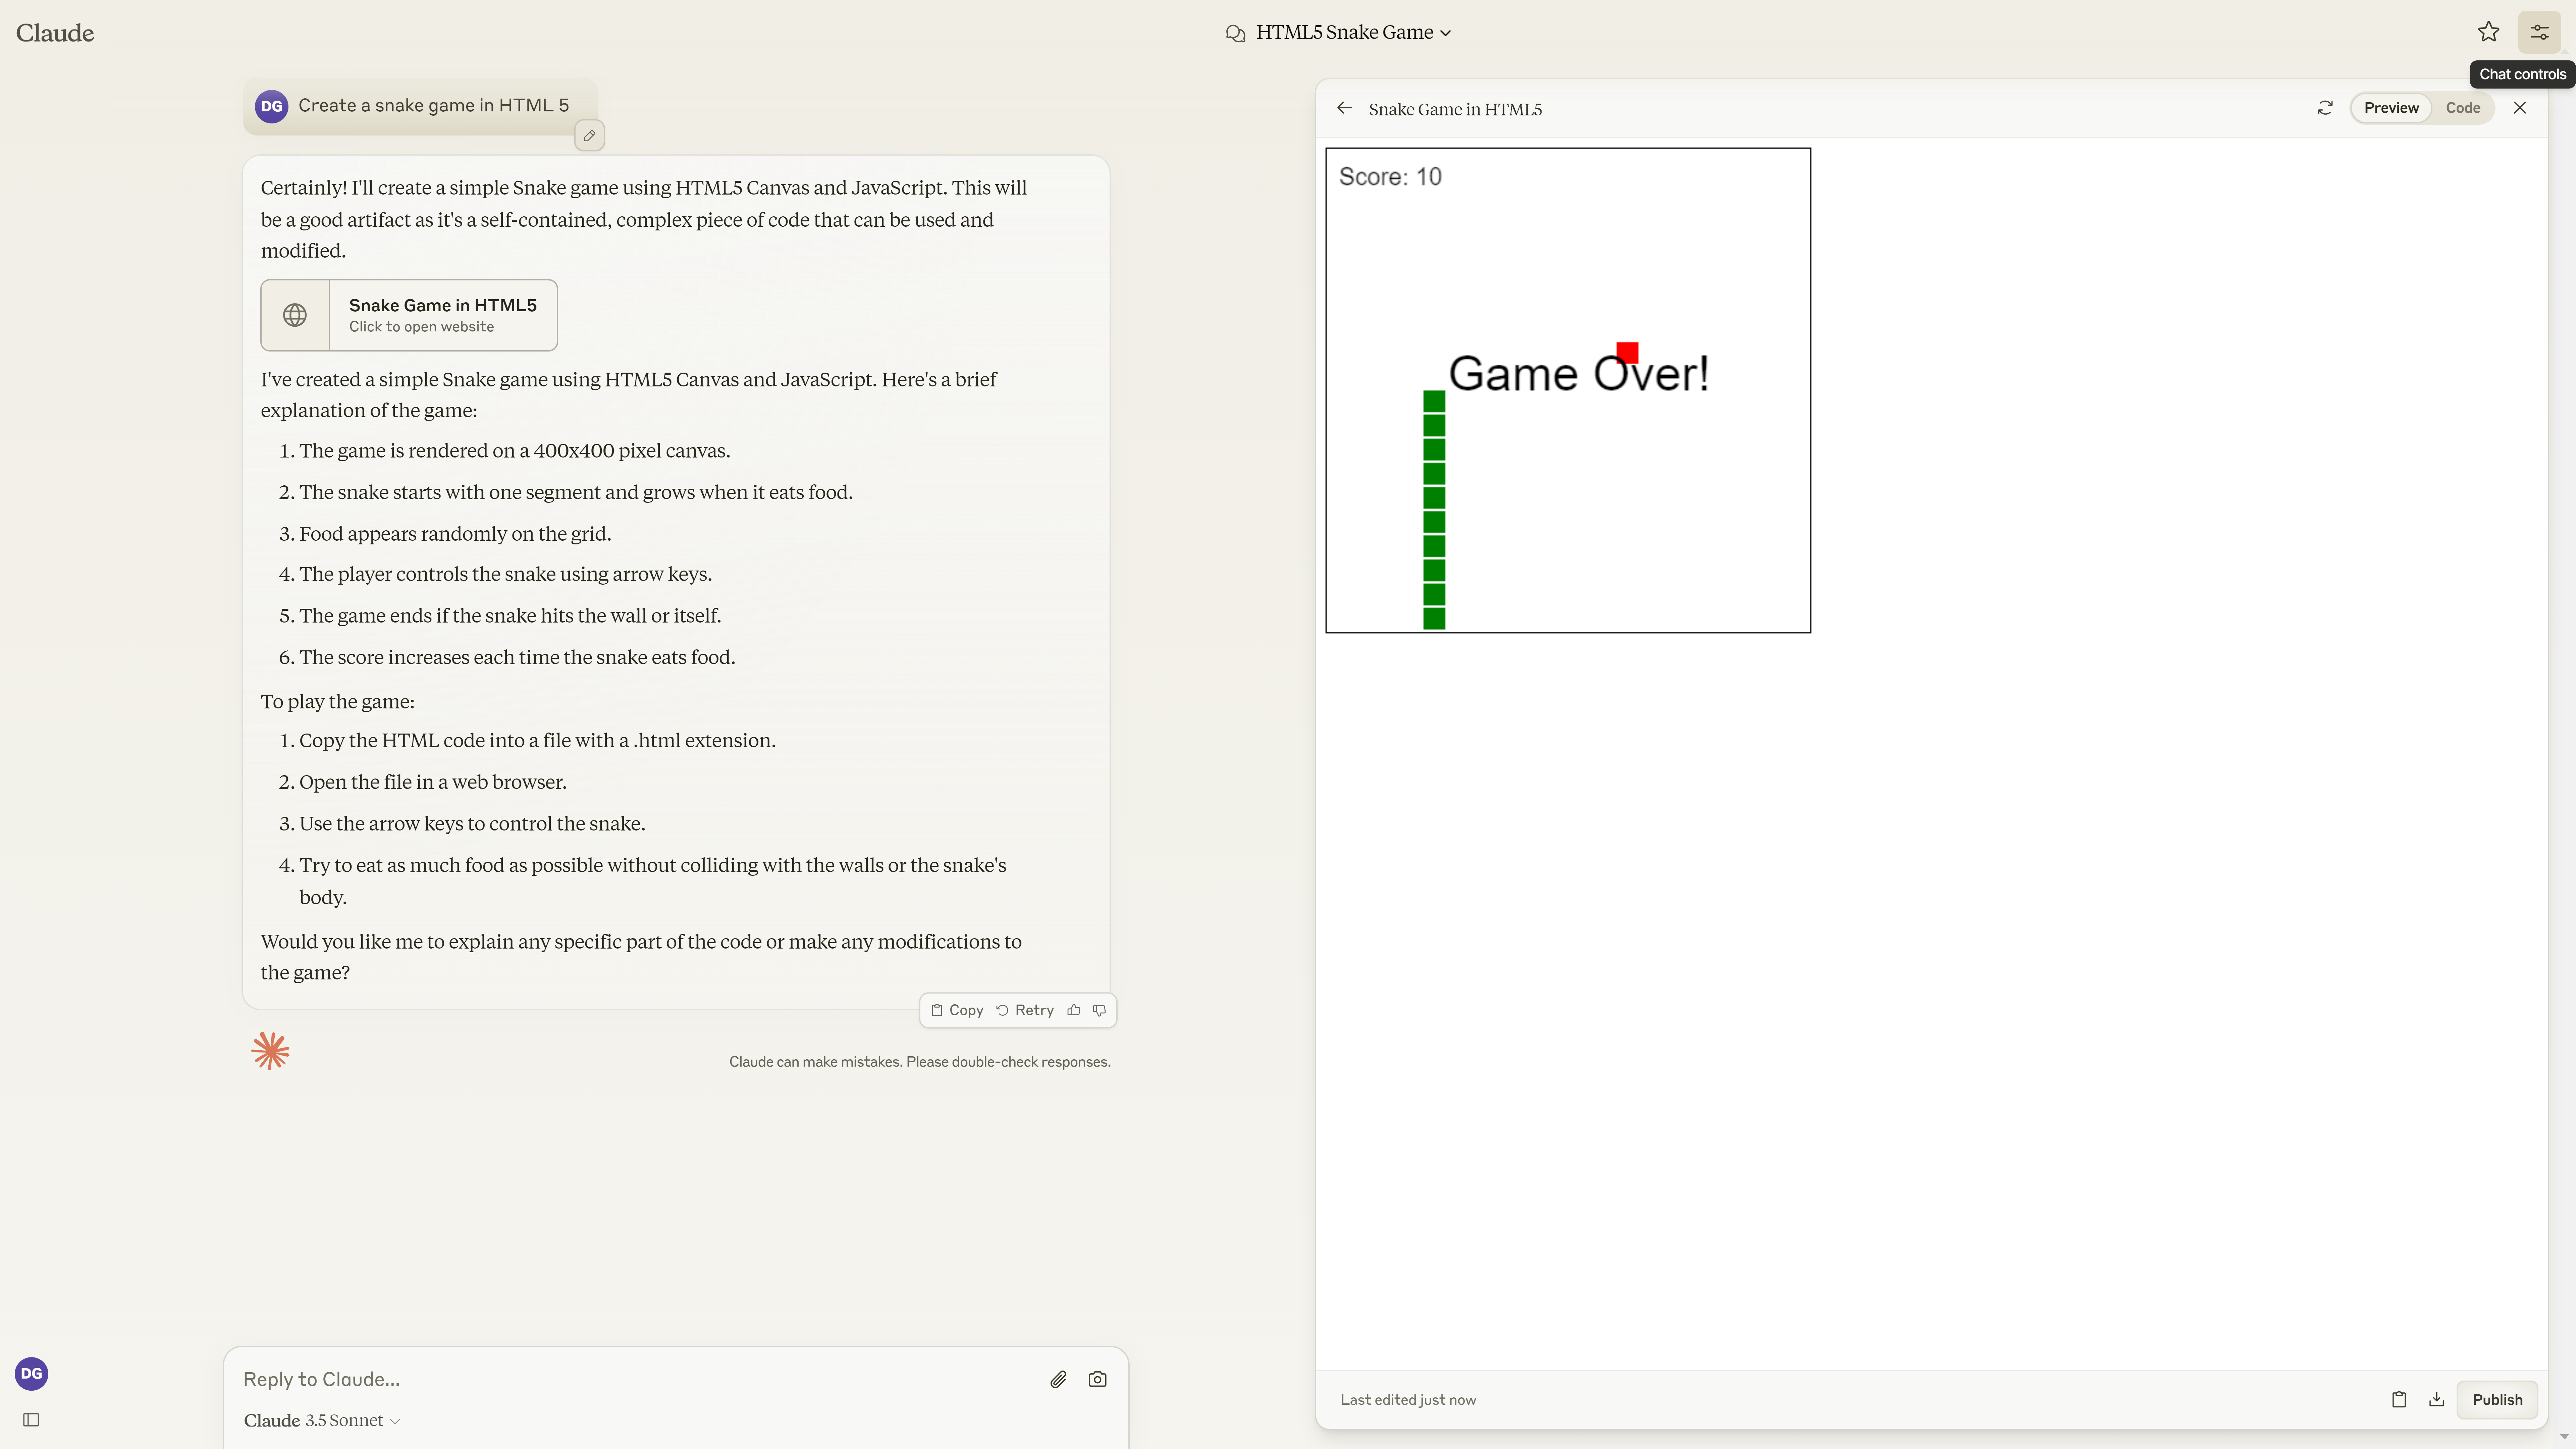Toggle the sidebar collapse icon on left
This screenshot has width=2576, height=1449.
click(32, 1419)
